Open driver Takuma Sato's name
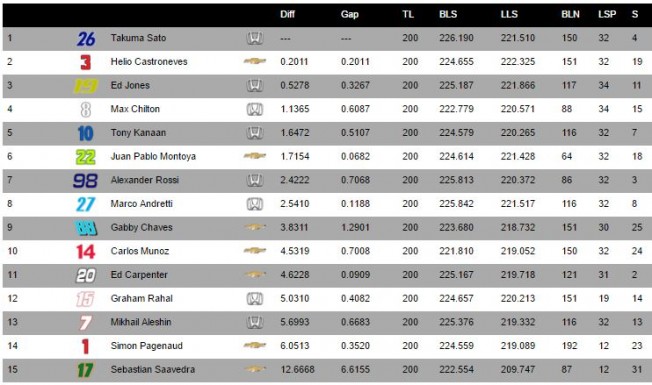This screenshot has width=652, height=385. (x=138, y=38)
